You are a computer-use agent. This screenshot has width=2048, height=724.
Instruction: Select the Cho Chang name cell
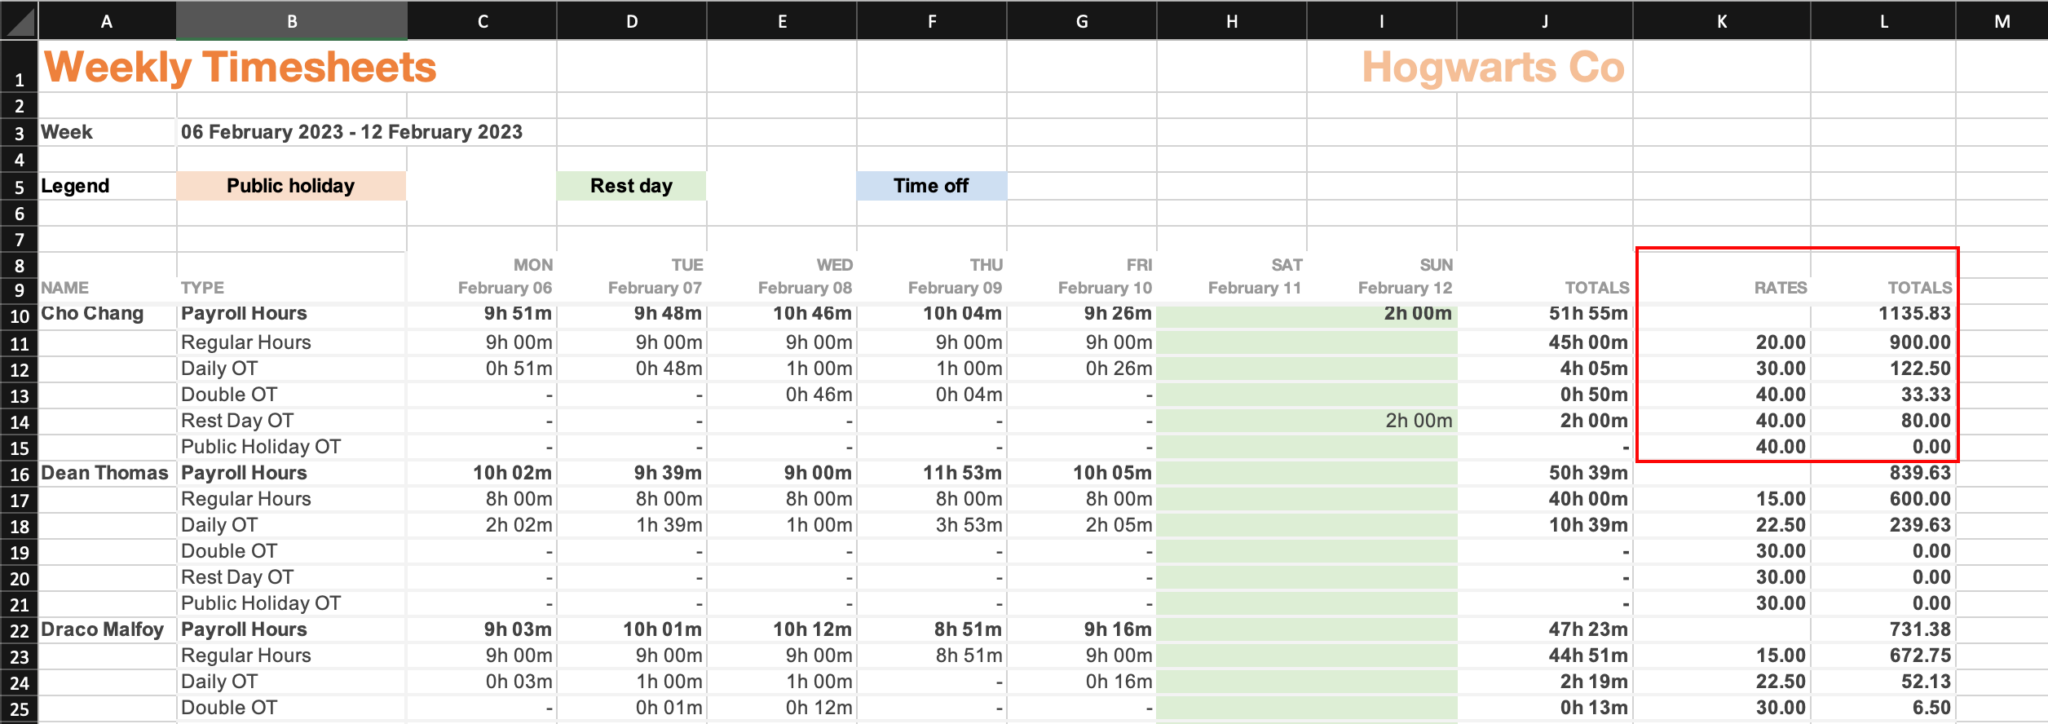(x=92, y=314)
